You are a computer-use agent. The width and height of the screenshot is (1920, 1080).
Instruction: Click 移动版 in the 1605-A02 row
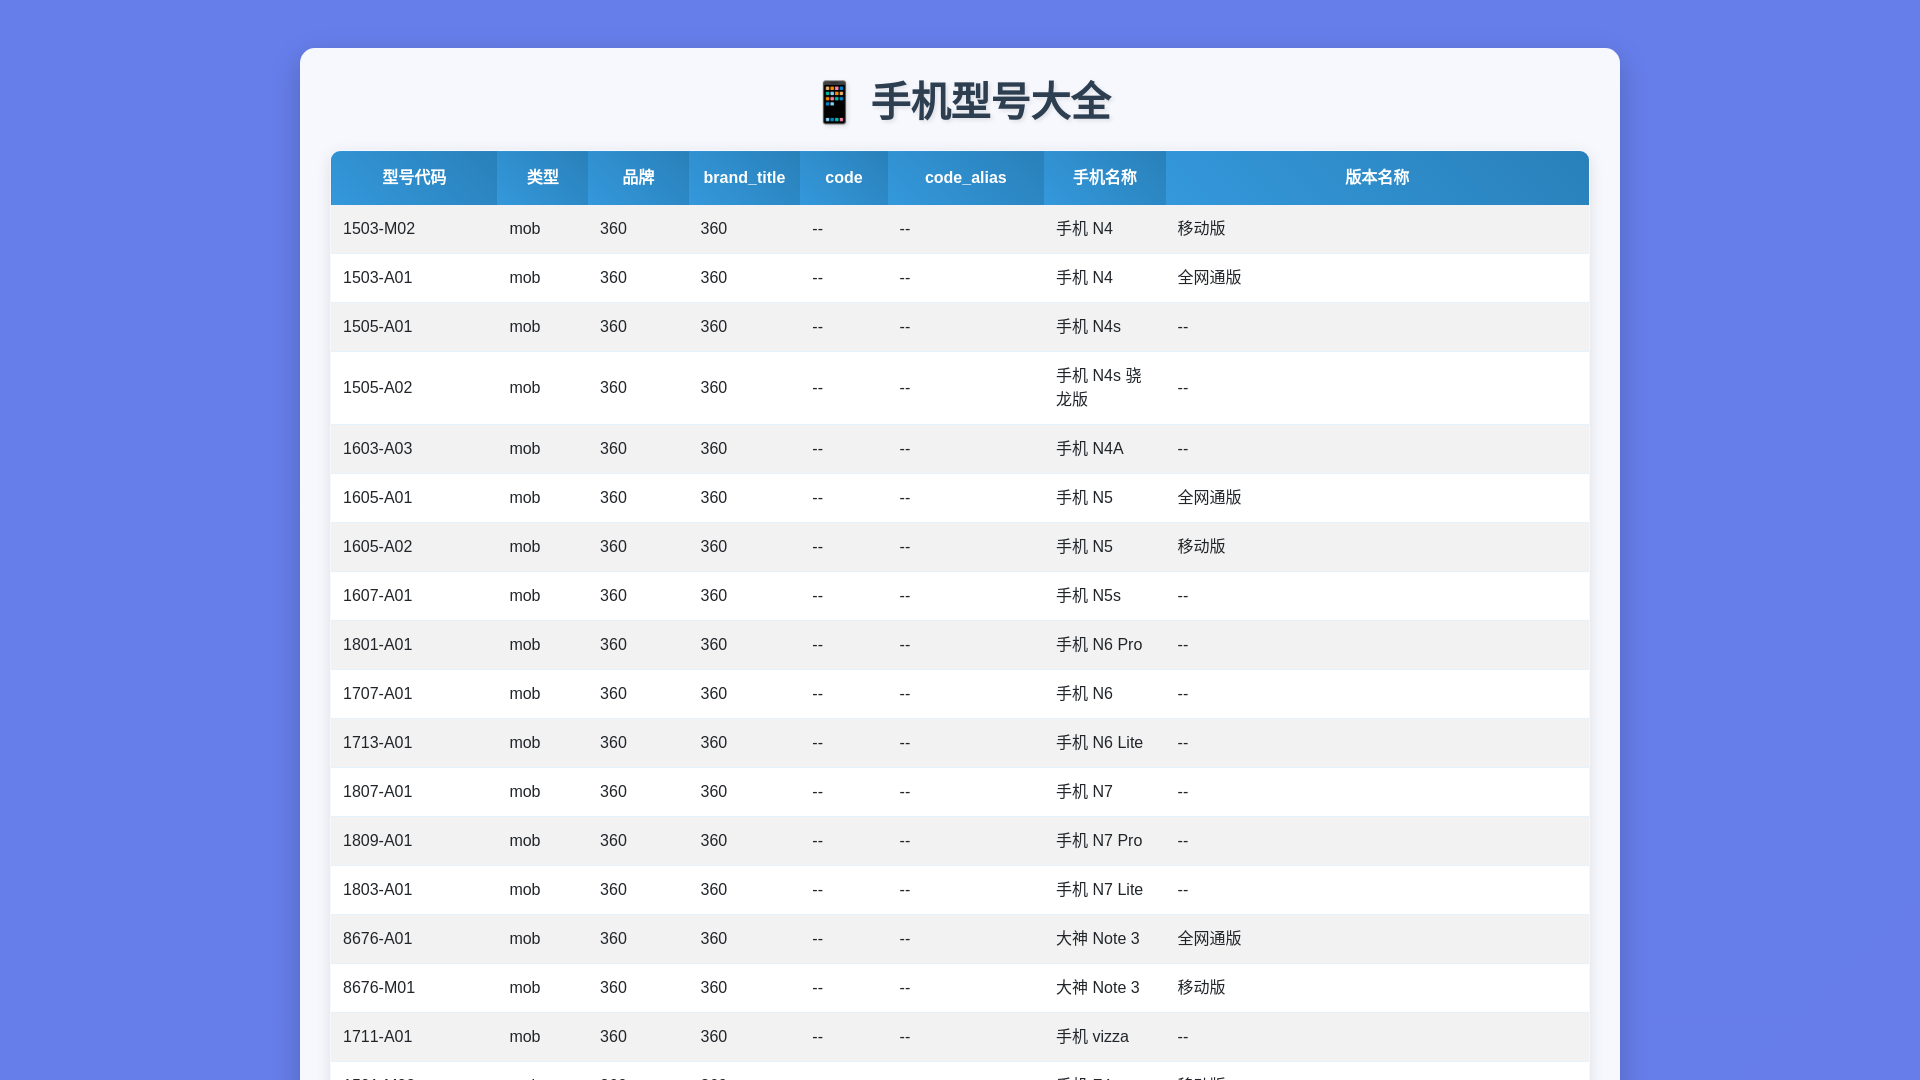pos(1201,547)
